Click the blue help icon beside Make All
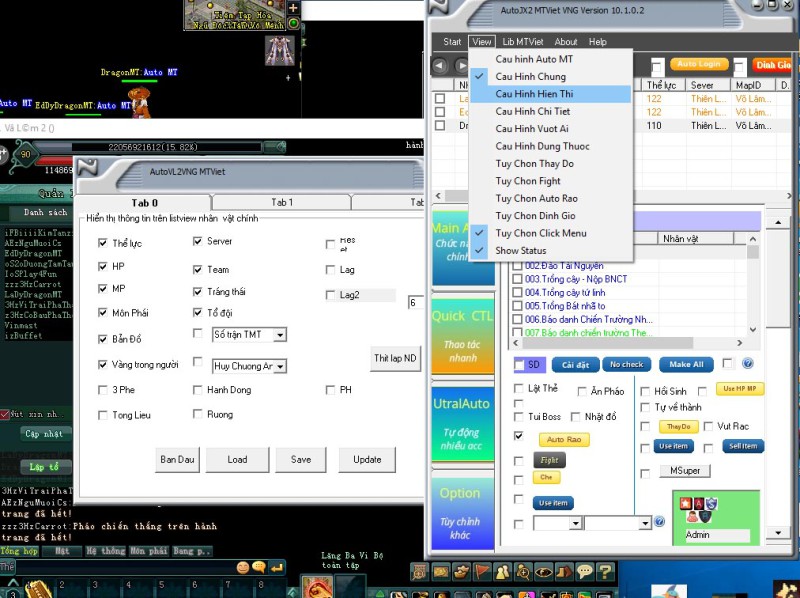 pyautogui.click(x=747, y=364)
